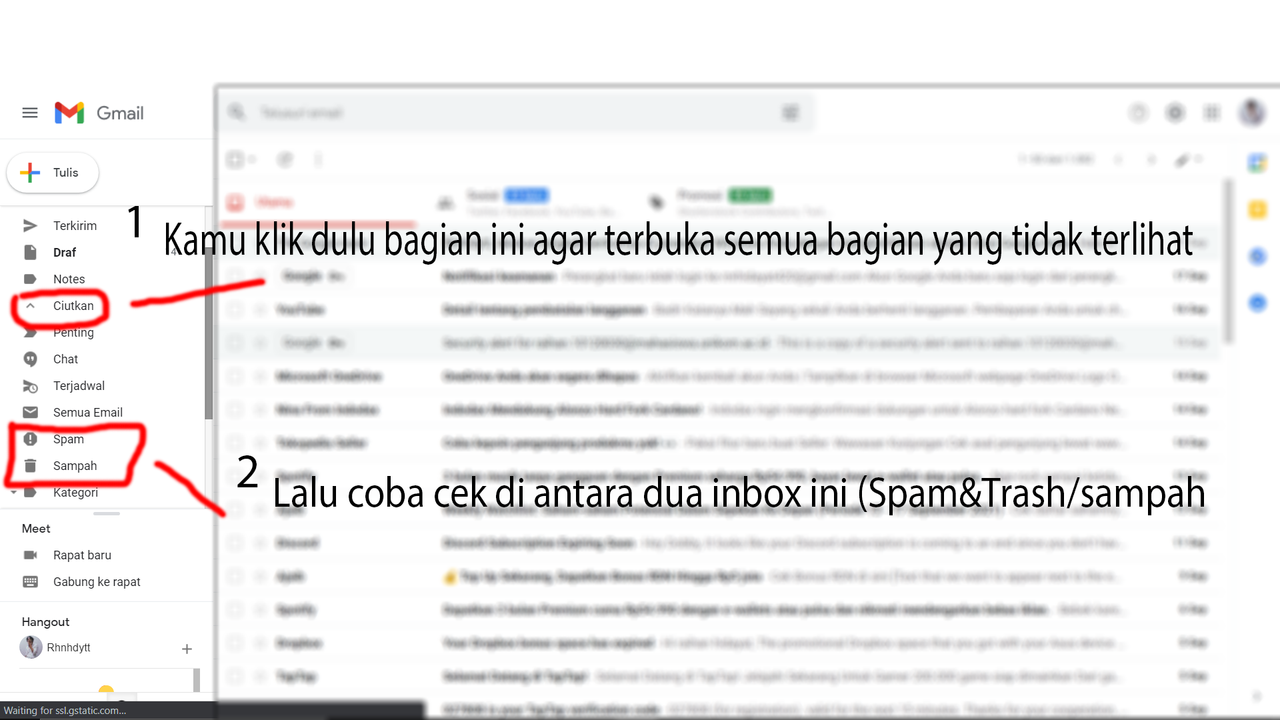The image size is (1280, 720).
Task: Star the TapTap email row
Action: (x=259, y=677)
